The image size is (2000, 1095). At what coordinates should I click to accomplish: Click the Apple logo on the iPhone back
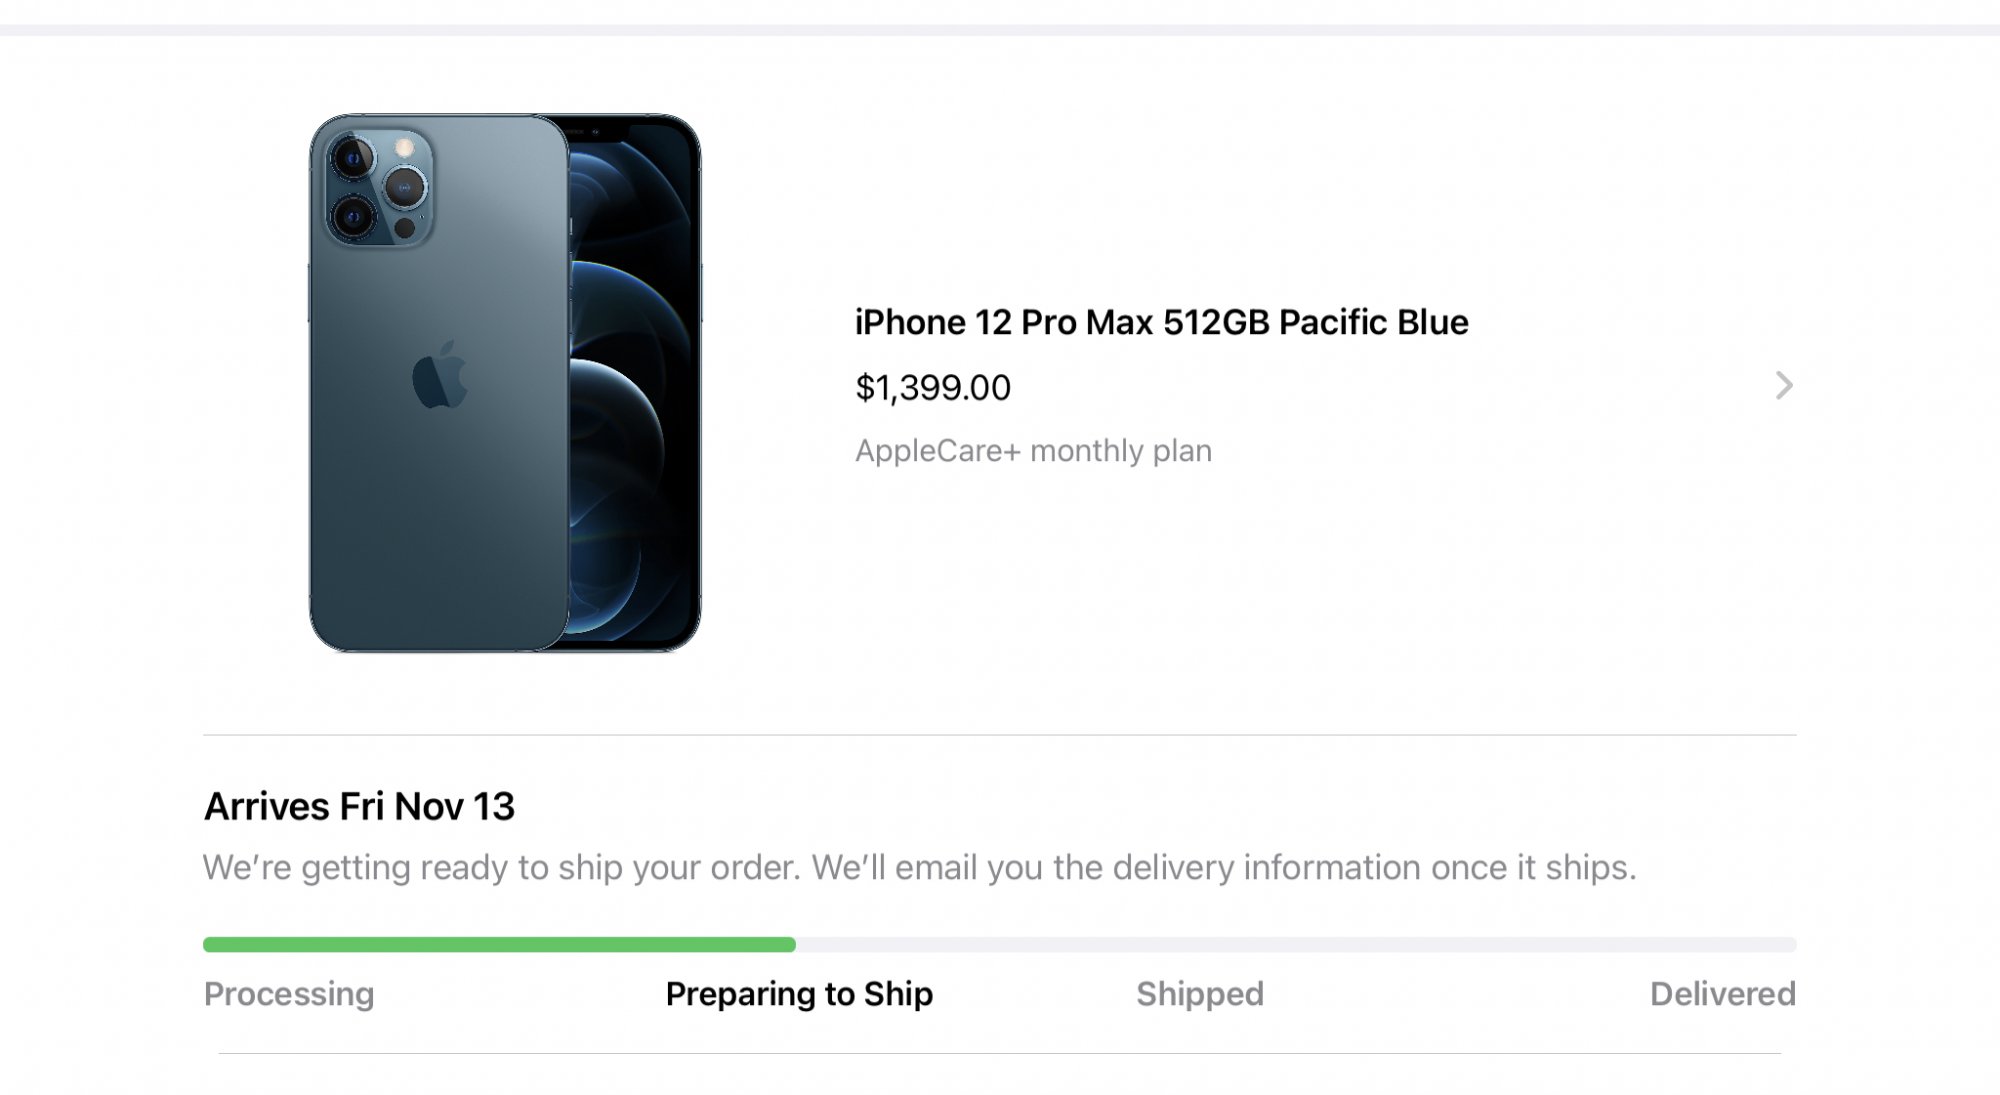point(439,375)
